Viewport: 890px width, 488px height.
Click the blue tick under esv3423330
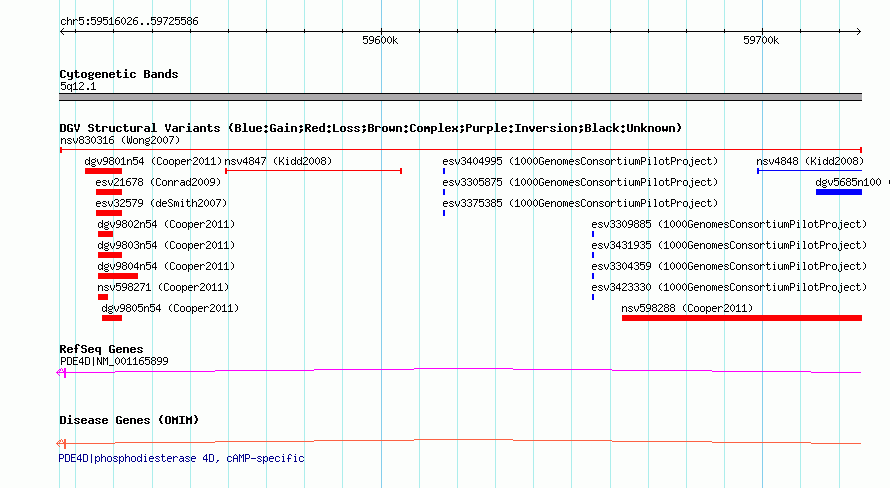coord(593,297)
